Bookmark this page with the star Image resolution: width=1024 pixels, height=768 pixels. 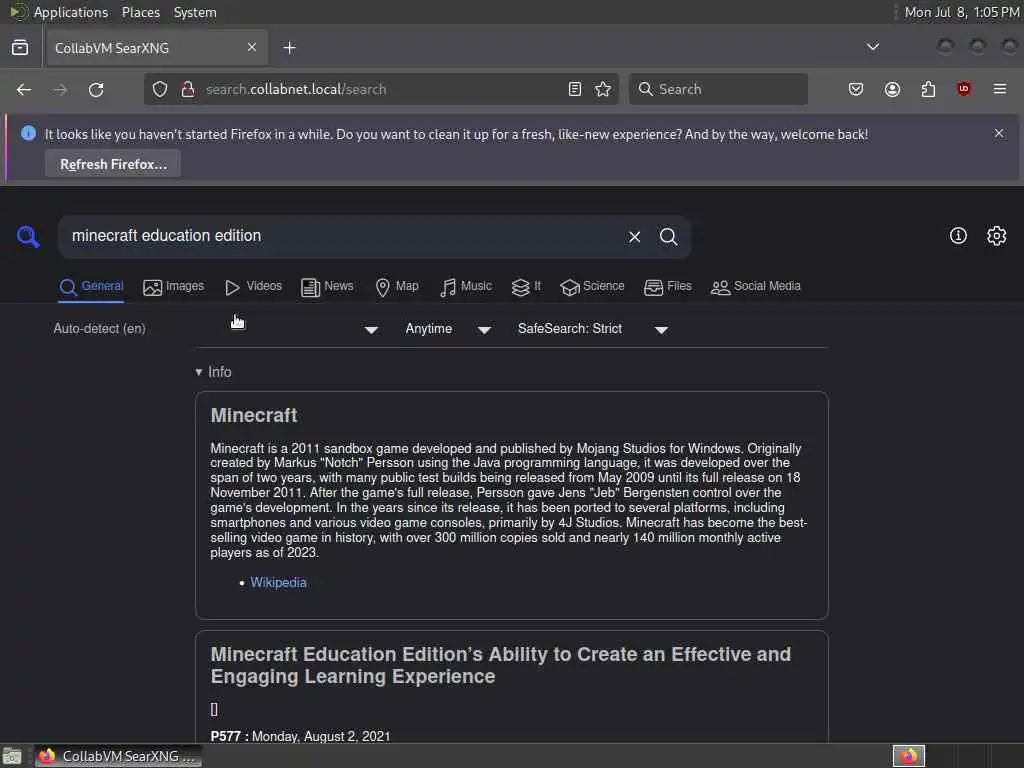tap(603, 89)
